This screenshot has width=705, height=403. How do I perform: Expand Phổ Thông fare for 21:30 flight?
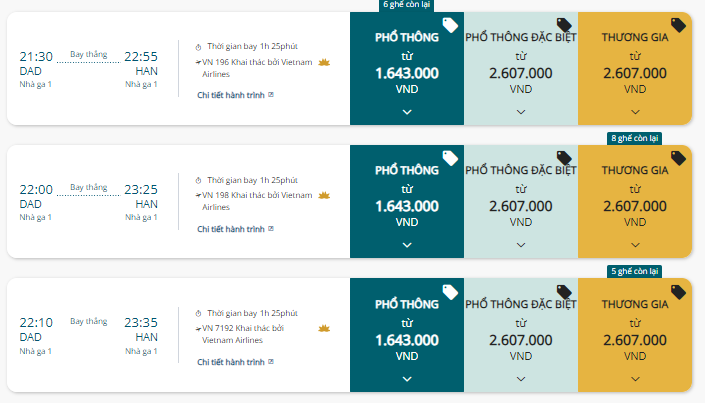[407, 112]
